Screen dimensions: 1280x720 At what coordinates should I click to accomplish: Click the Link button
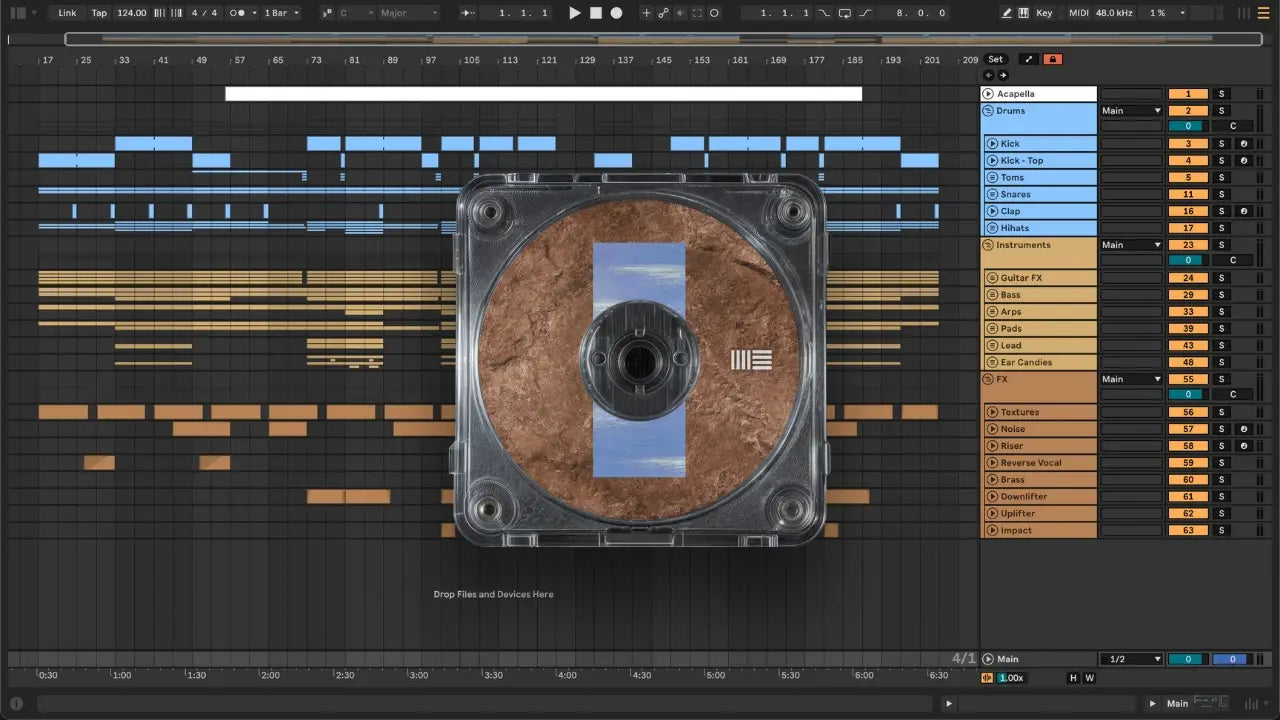pyautogui.click(x=67, y=13)
